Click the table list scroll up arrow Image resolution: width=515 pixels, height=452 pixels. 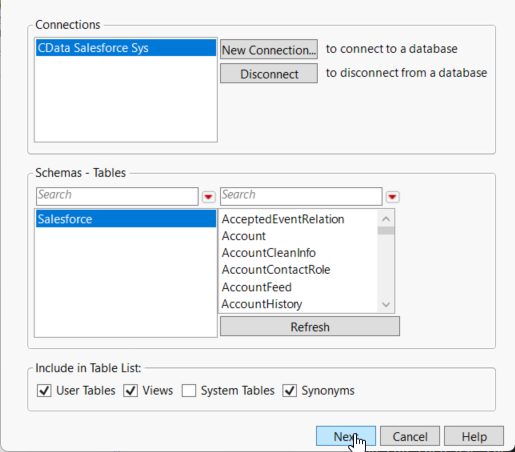386,219
